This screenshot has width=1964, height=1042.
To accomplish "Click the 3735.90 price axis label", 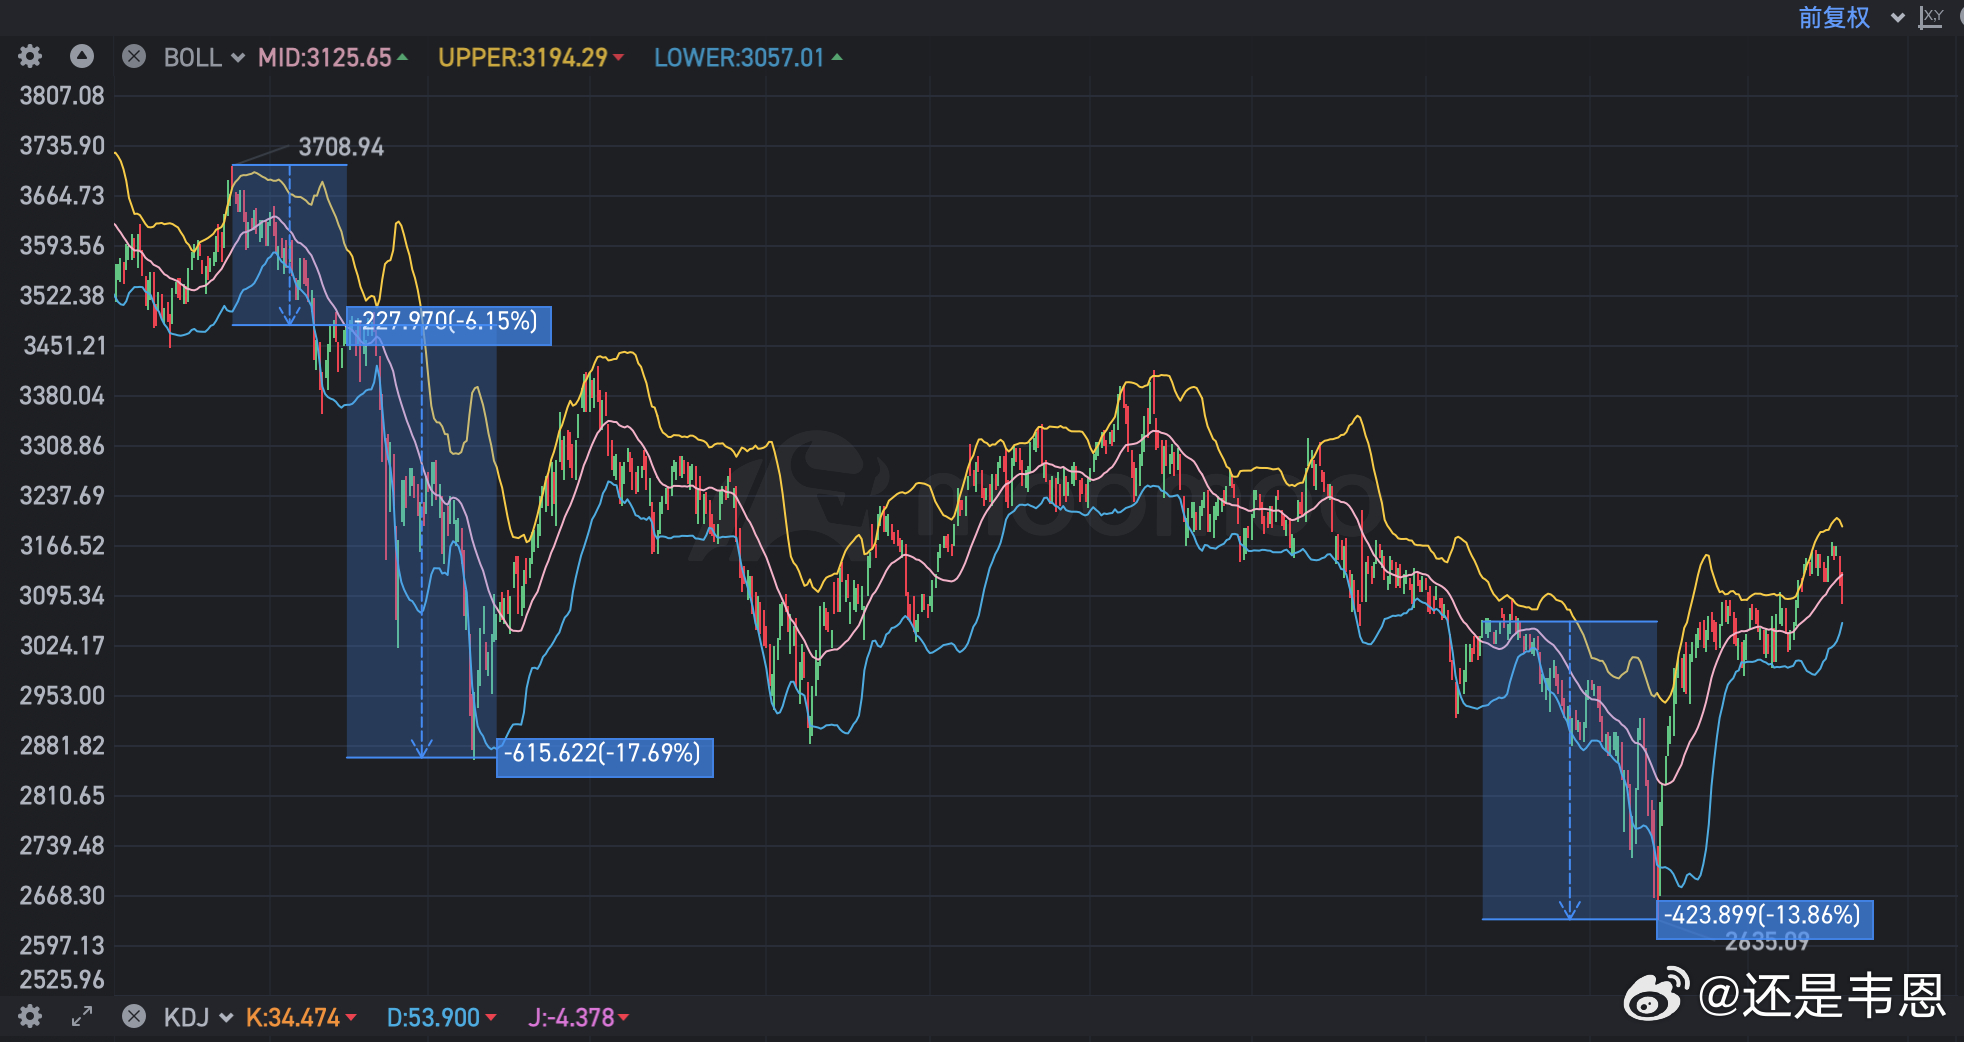I will (x=62, y=146).
